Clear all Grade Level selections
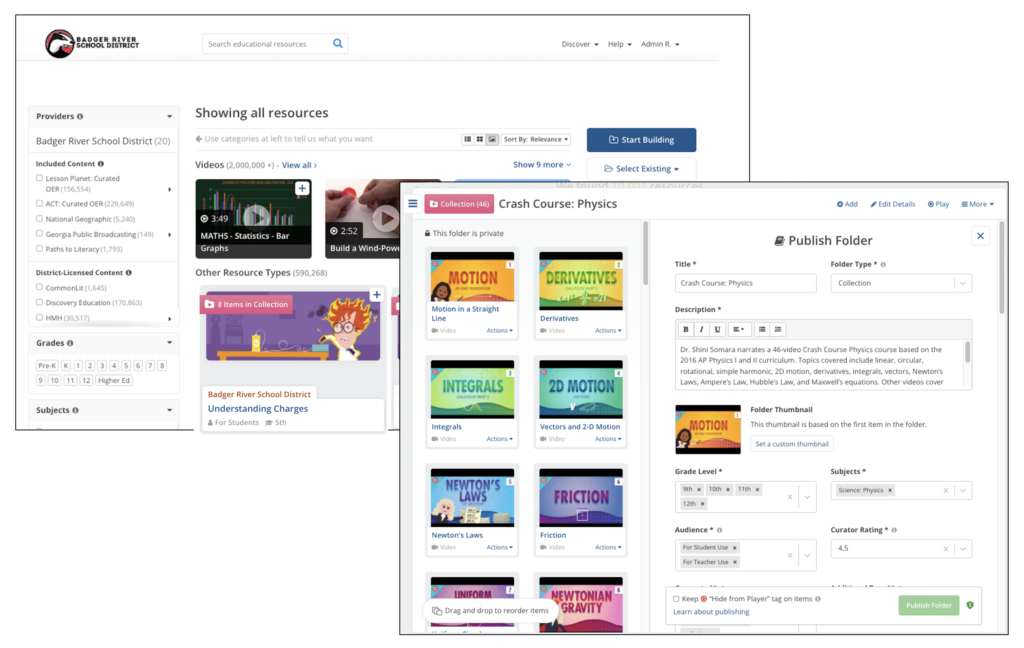This screenshot has height=648, width=1024. coord(790,497)
